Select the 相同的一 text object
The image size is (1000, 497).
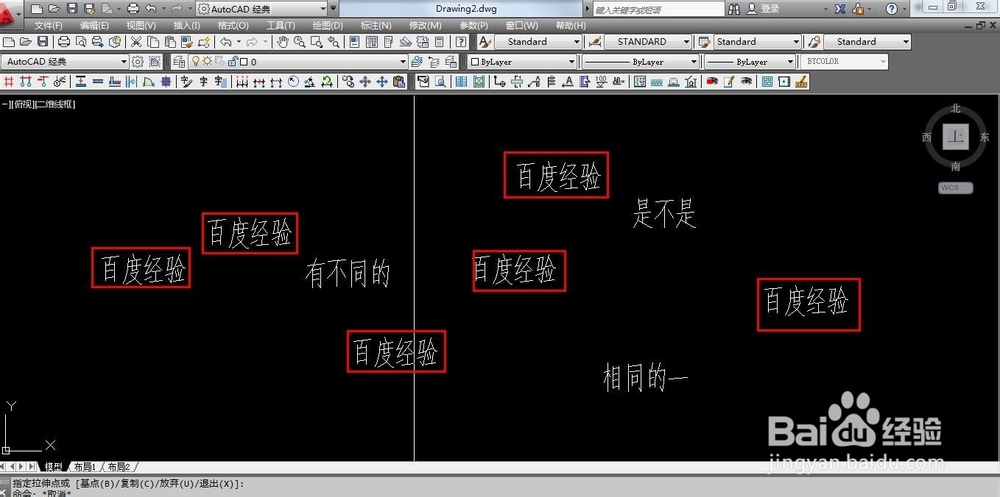tap(645, 376)
